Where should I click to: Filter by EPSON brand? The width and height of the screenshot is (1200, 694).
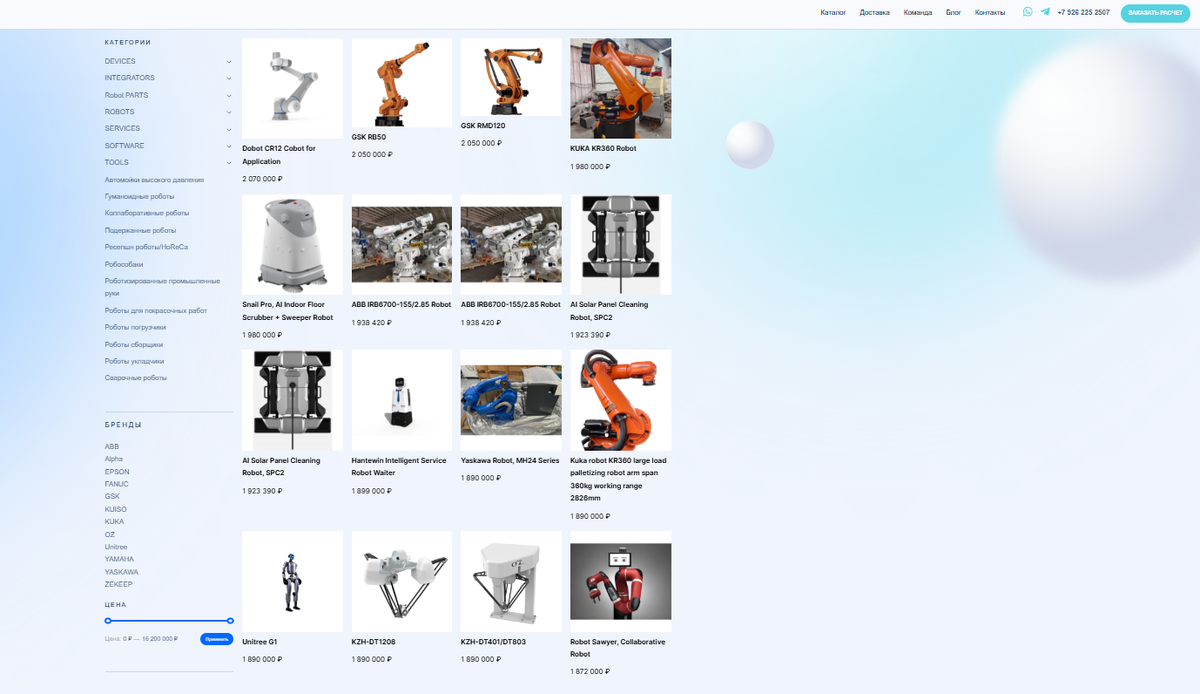117,471
